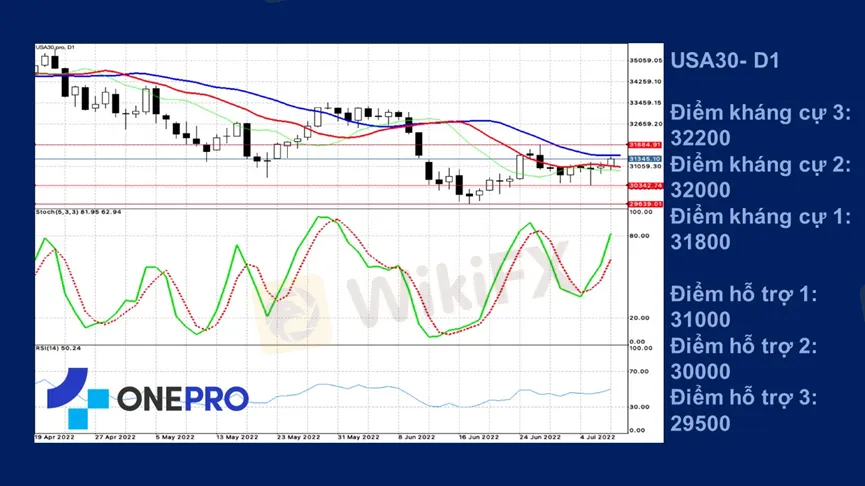Click the 31 May 2022 date label
Viewport: 865px width, 486px height.
359,437
